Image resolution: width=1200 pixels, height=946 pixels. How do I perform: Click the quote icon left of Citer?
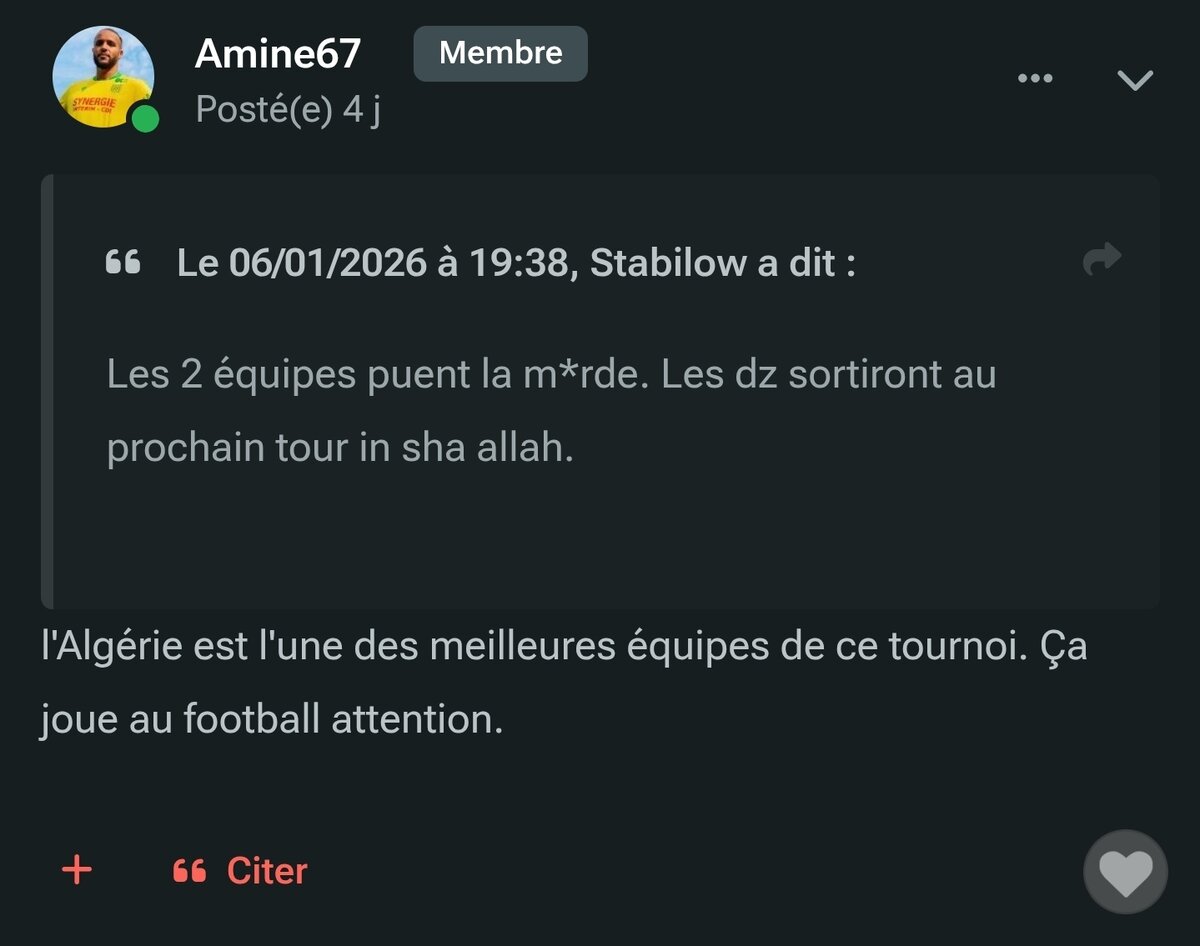click(x=189, y=871)
